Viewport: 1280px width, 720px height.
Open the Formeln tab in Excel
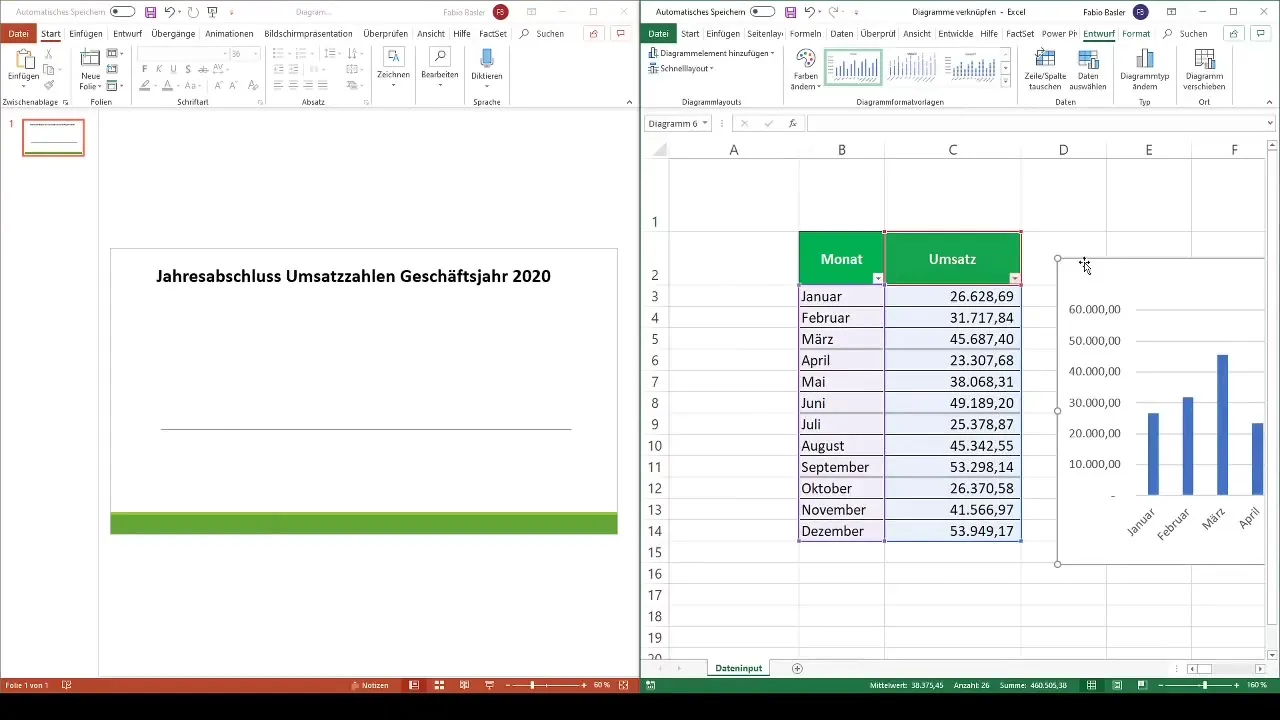pos(805,33)
